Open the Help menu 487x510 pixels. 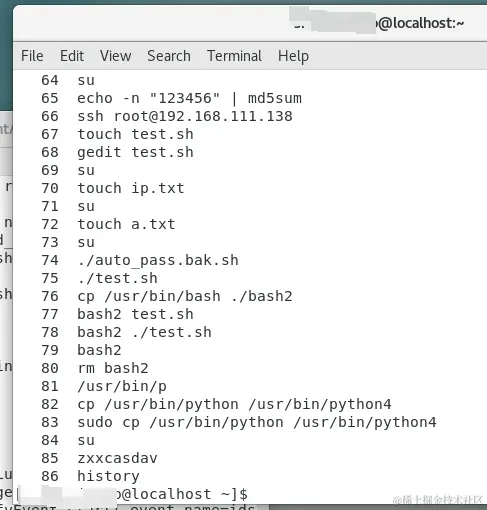click(x=293, y=56)
